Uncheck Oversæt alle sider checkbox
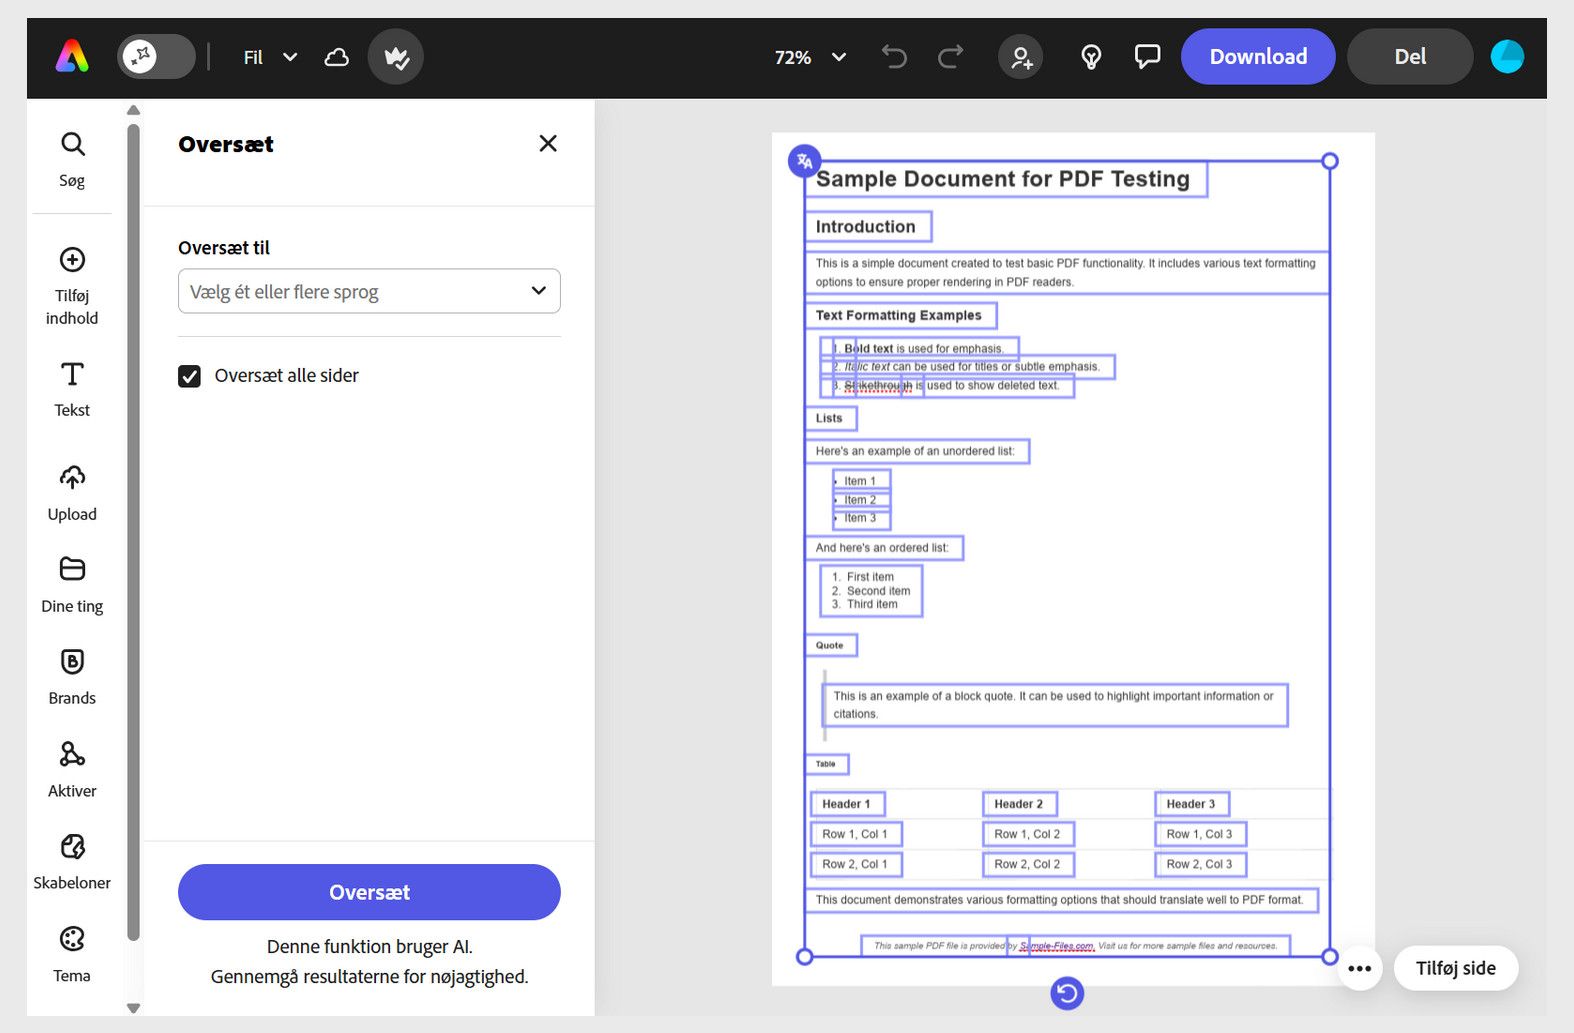This screenshot has height=1033, width=1574. point(189,376)
